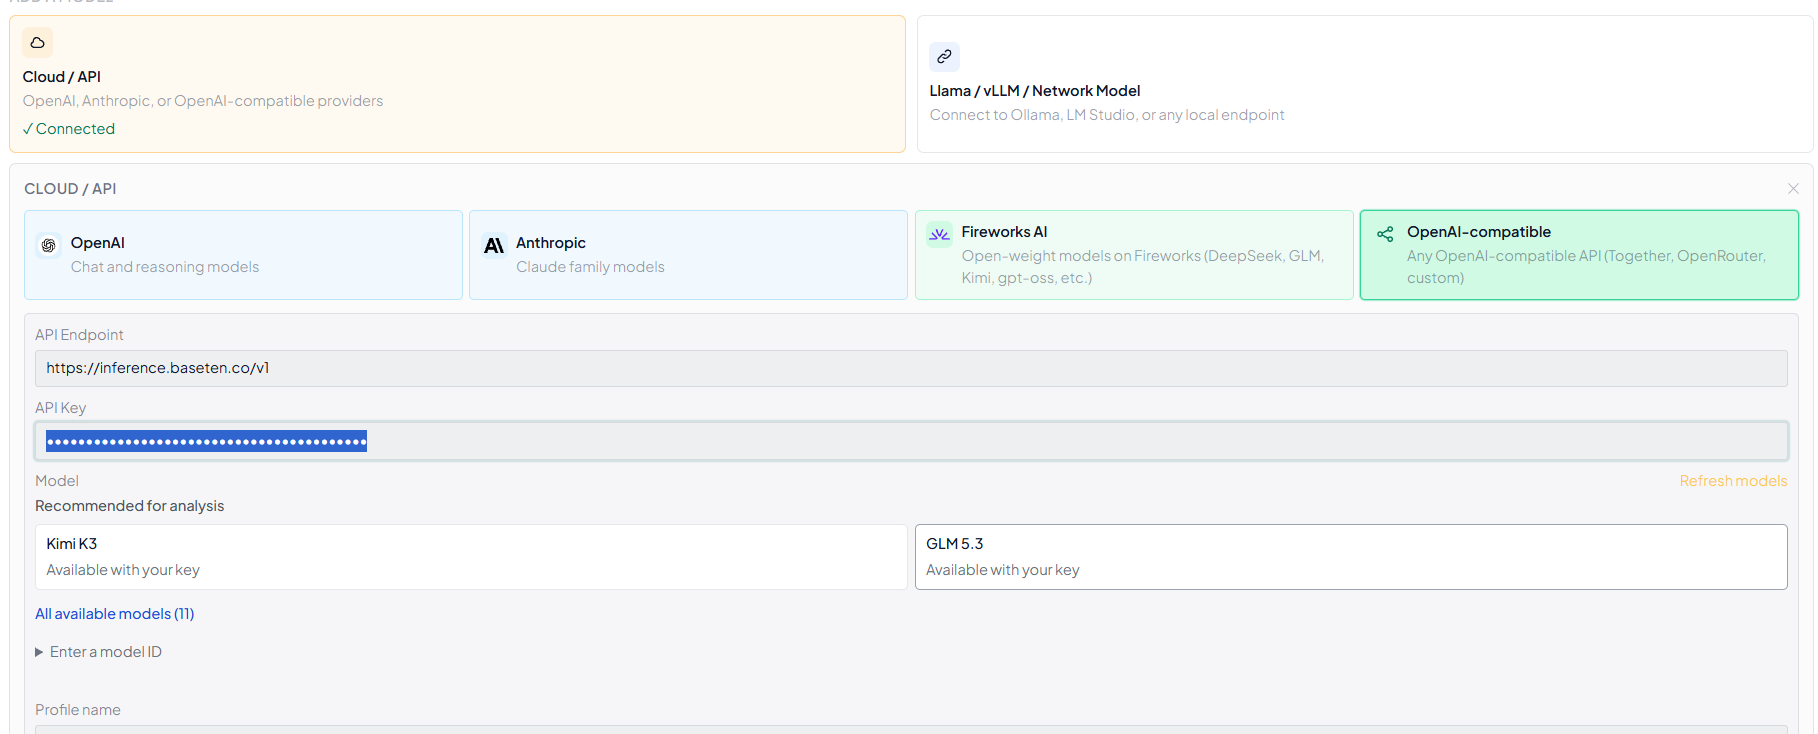Click the Connected status text
Image resolution: width=1818 pixels, height=734 pixels.
click(x=69, y=129)
